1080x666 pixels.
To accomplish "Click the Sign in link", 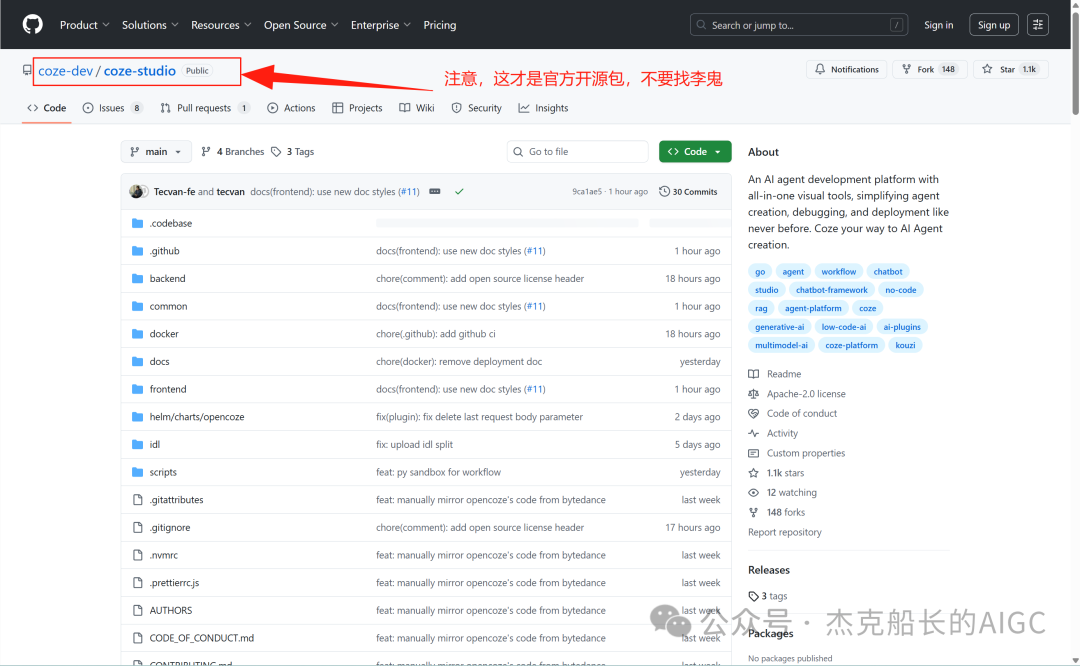I will 938,25.
